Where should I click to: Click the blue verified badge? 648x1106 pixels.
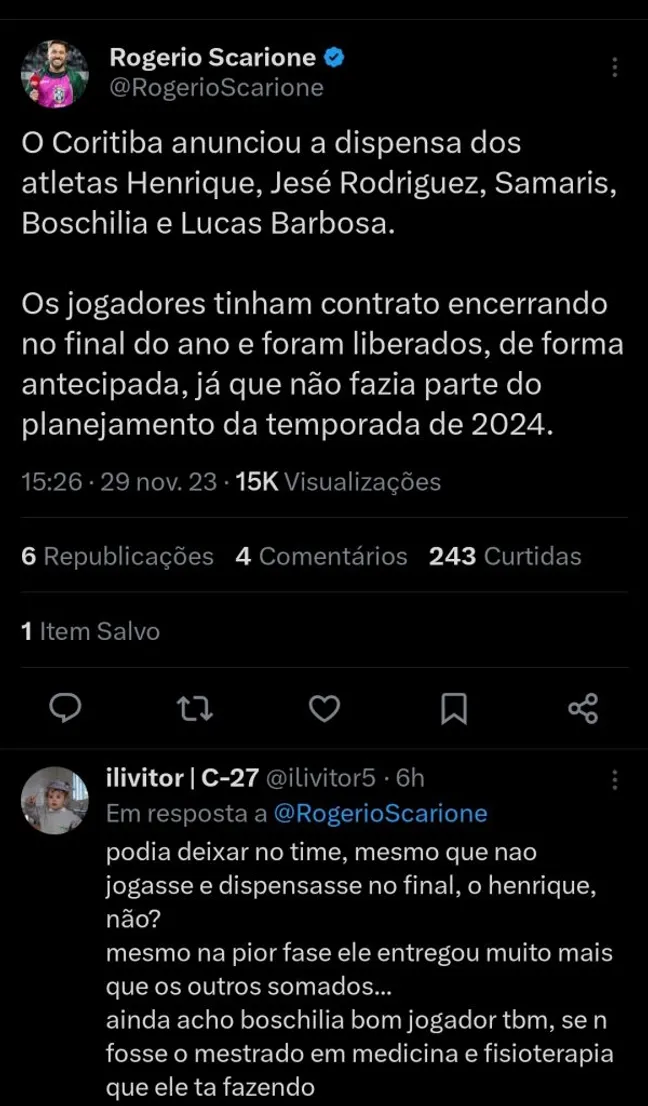click(336, 58)
